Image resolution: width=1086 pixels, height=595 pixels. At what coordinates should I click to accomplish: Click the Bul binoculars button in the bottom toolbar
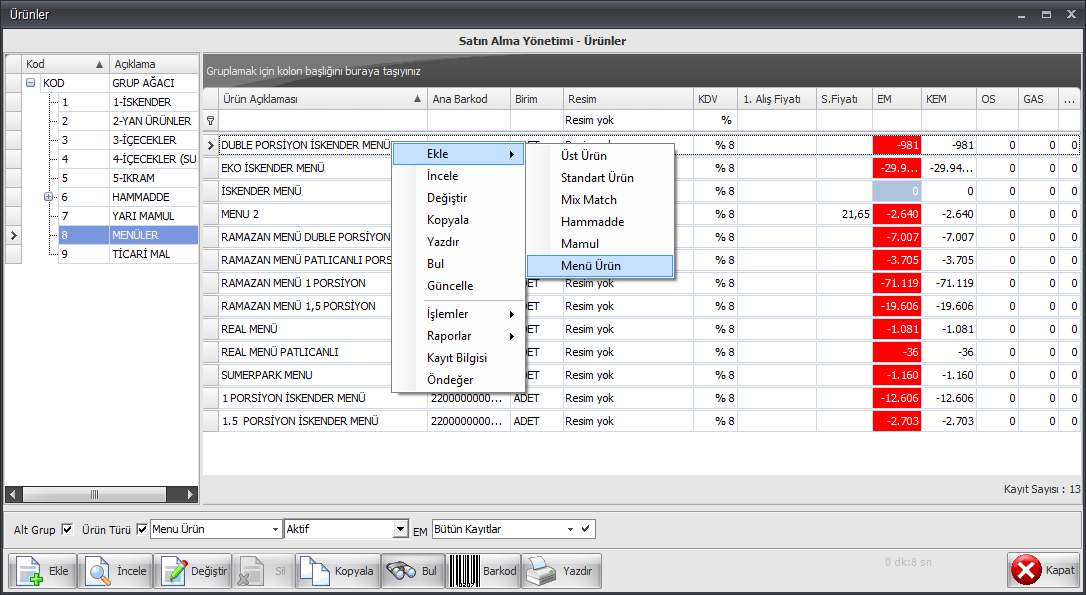click(x=413, y=571)
